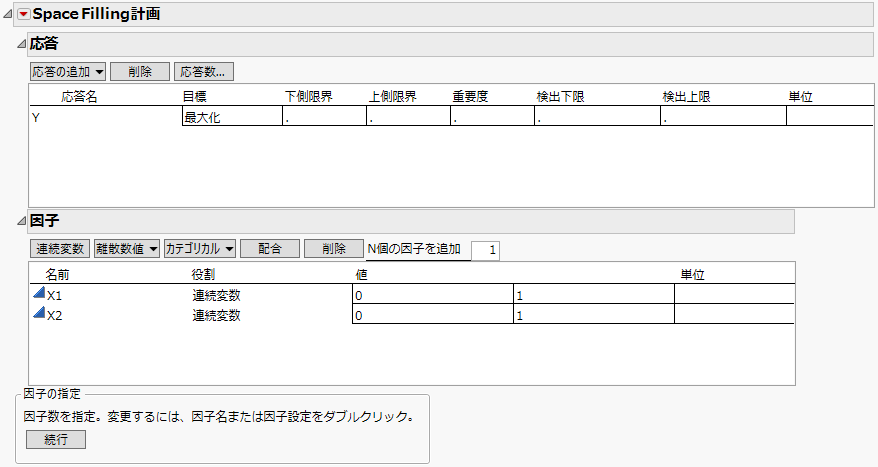This screenshot has height=467, width=878.
Task: Click the 名前 column header in factors table
Action: pos(57,275)
